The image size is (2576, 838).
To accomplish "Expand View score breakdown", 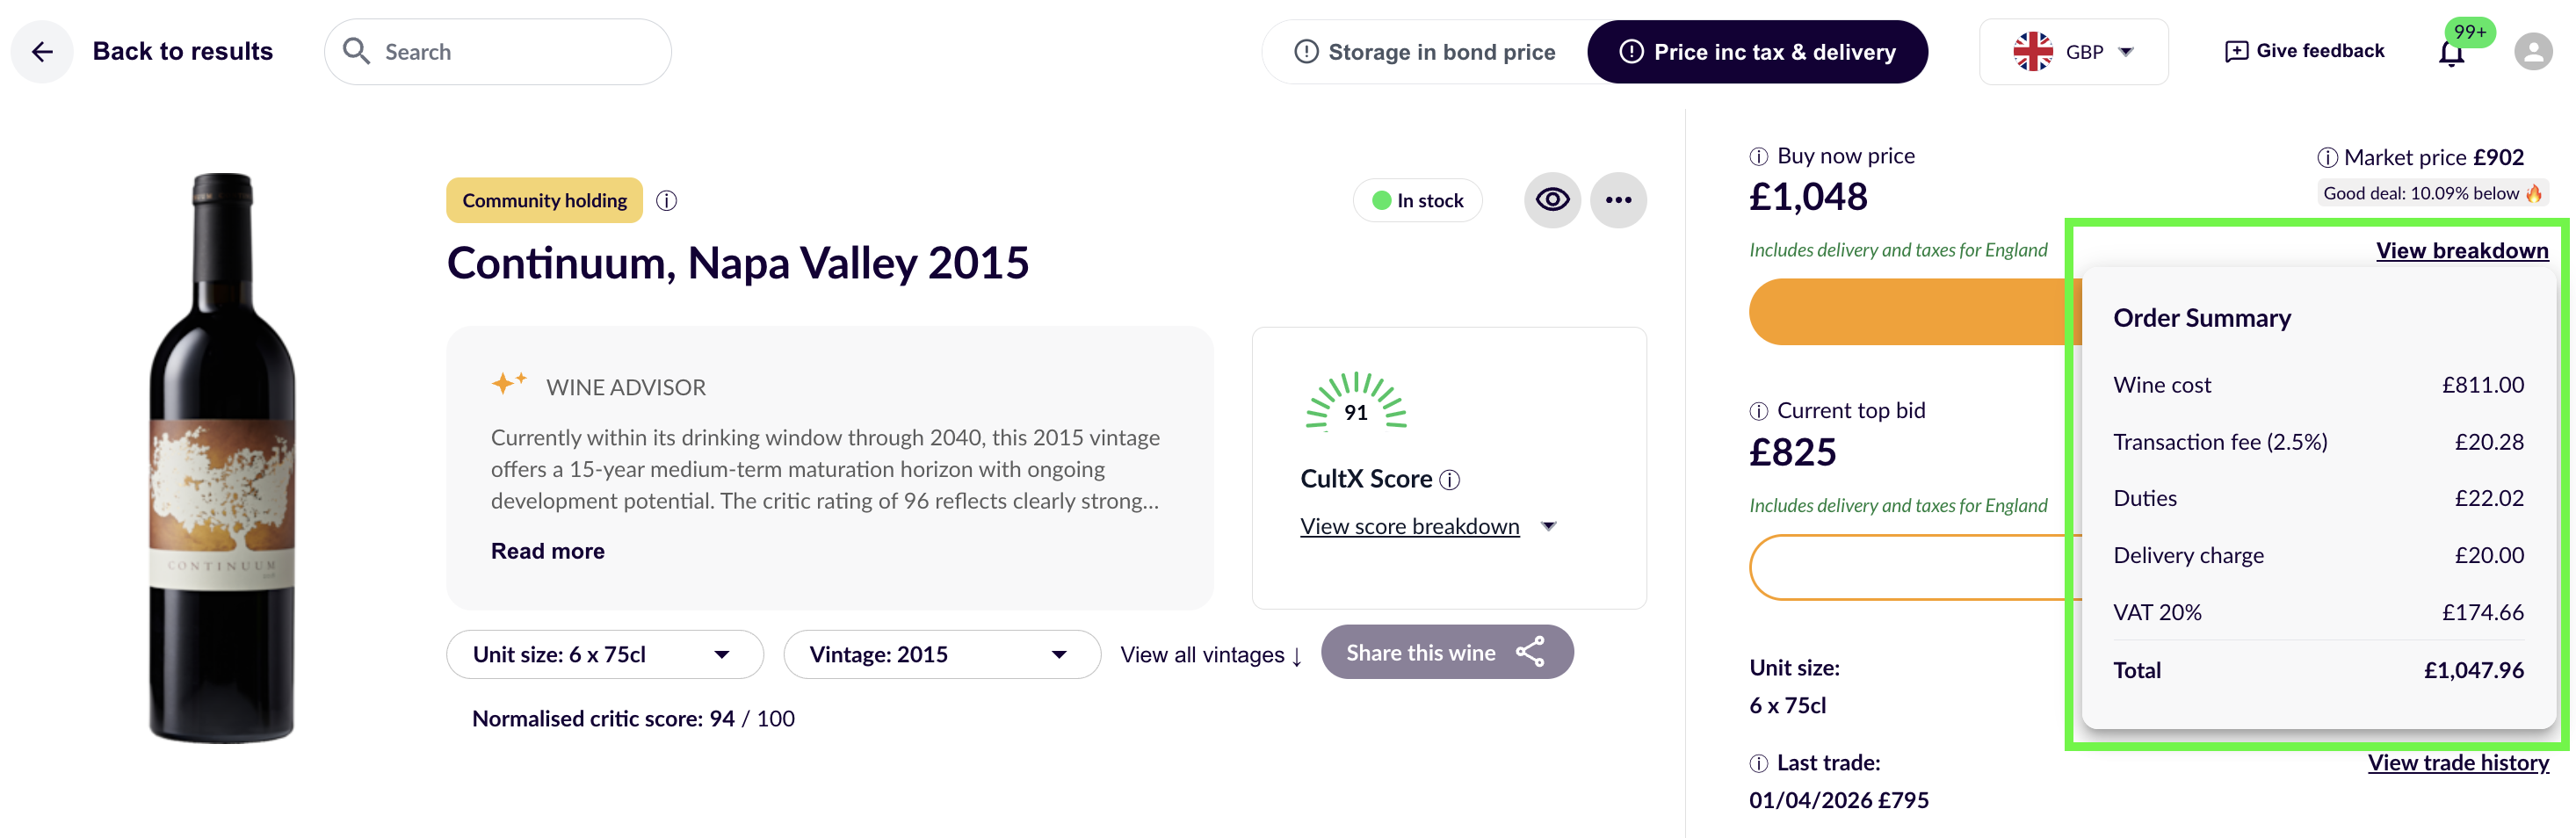I will pos(1410,525).
